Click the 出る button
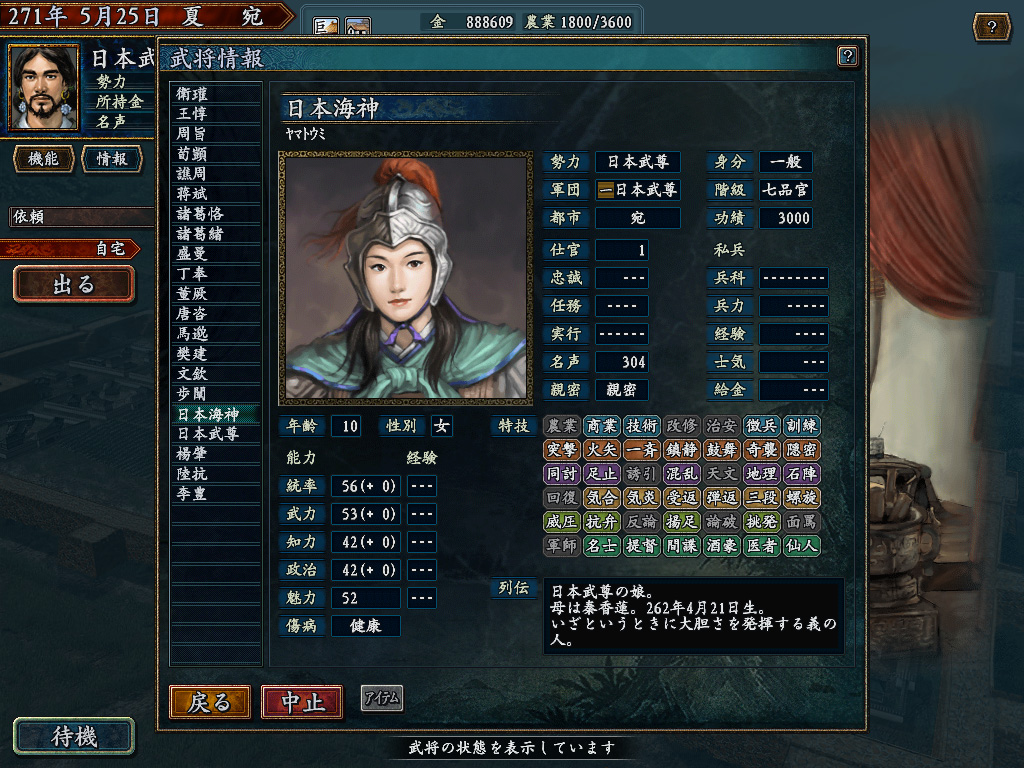This screenshot has height=768, width=1024. [x=74, y=284]
